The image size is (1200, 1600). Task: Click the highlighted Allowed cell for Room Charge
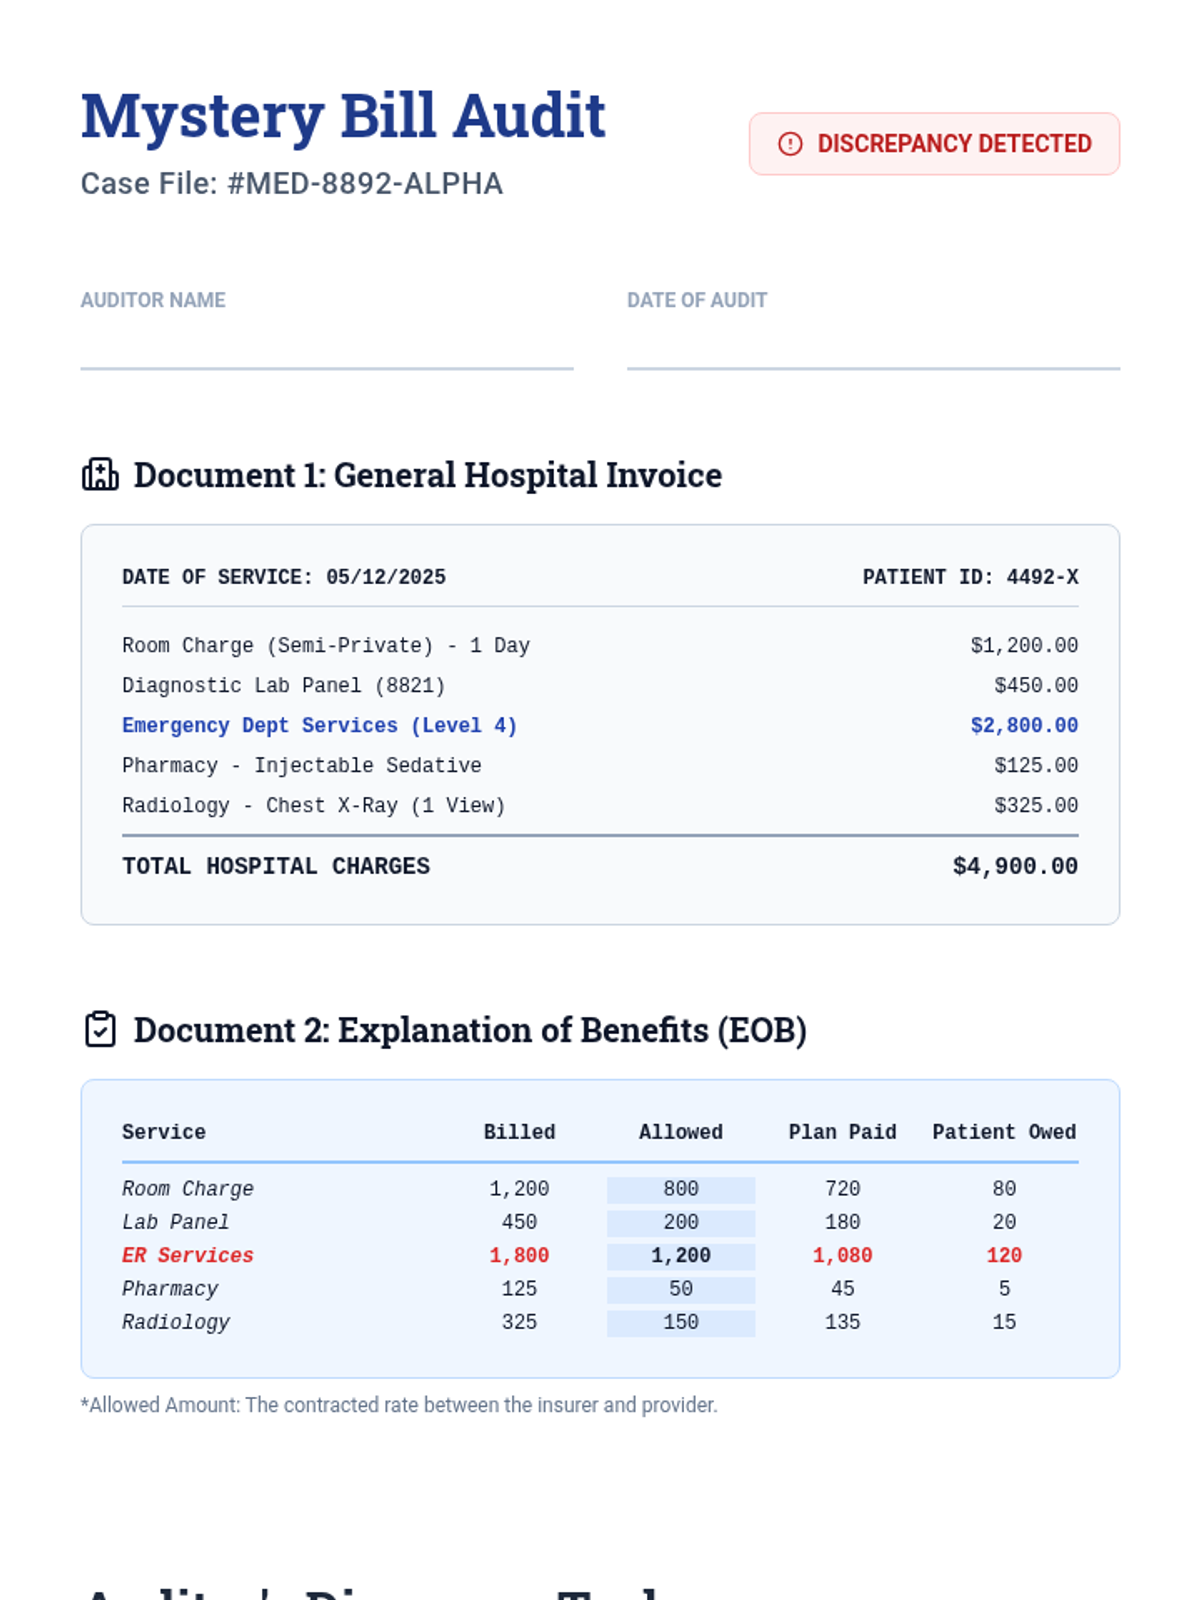pyautogui.click(x=680, y=1189)
